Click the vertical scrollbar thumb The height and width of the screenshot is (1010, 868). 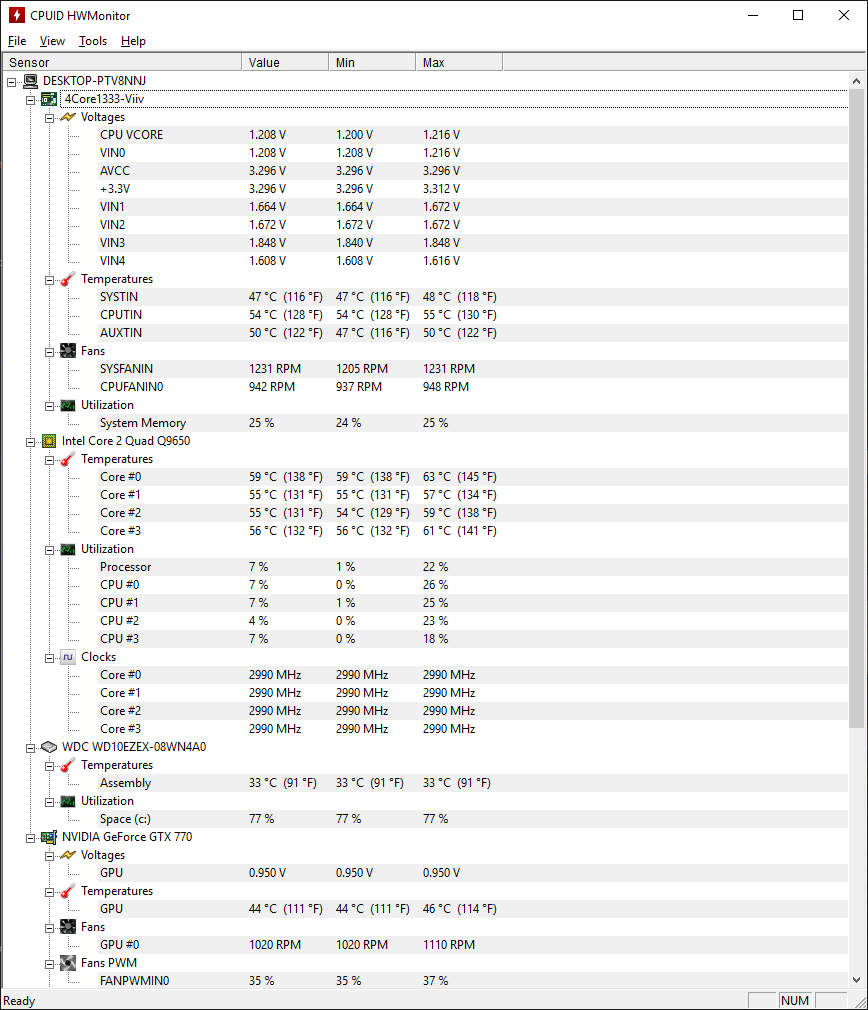(x=856, y=408)
